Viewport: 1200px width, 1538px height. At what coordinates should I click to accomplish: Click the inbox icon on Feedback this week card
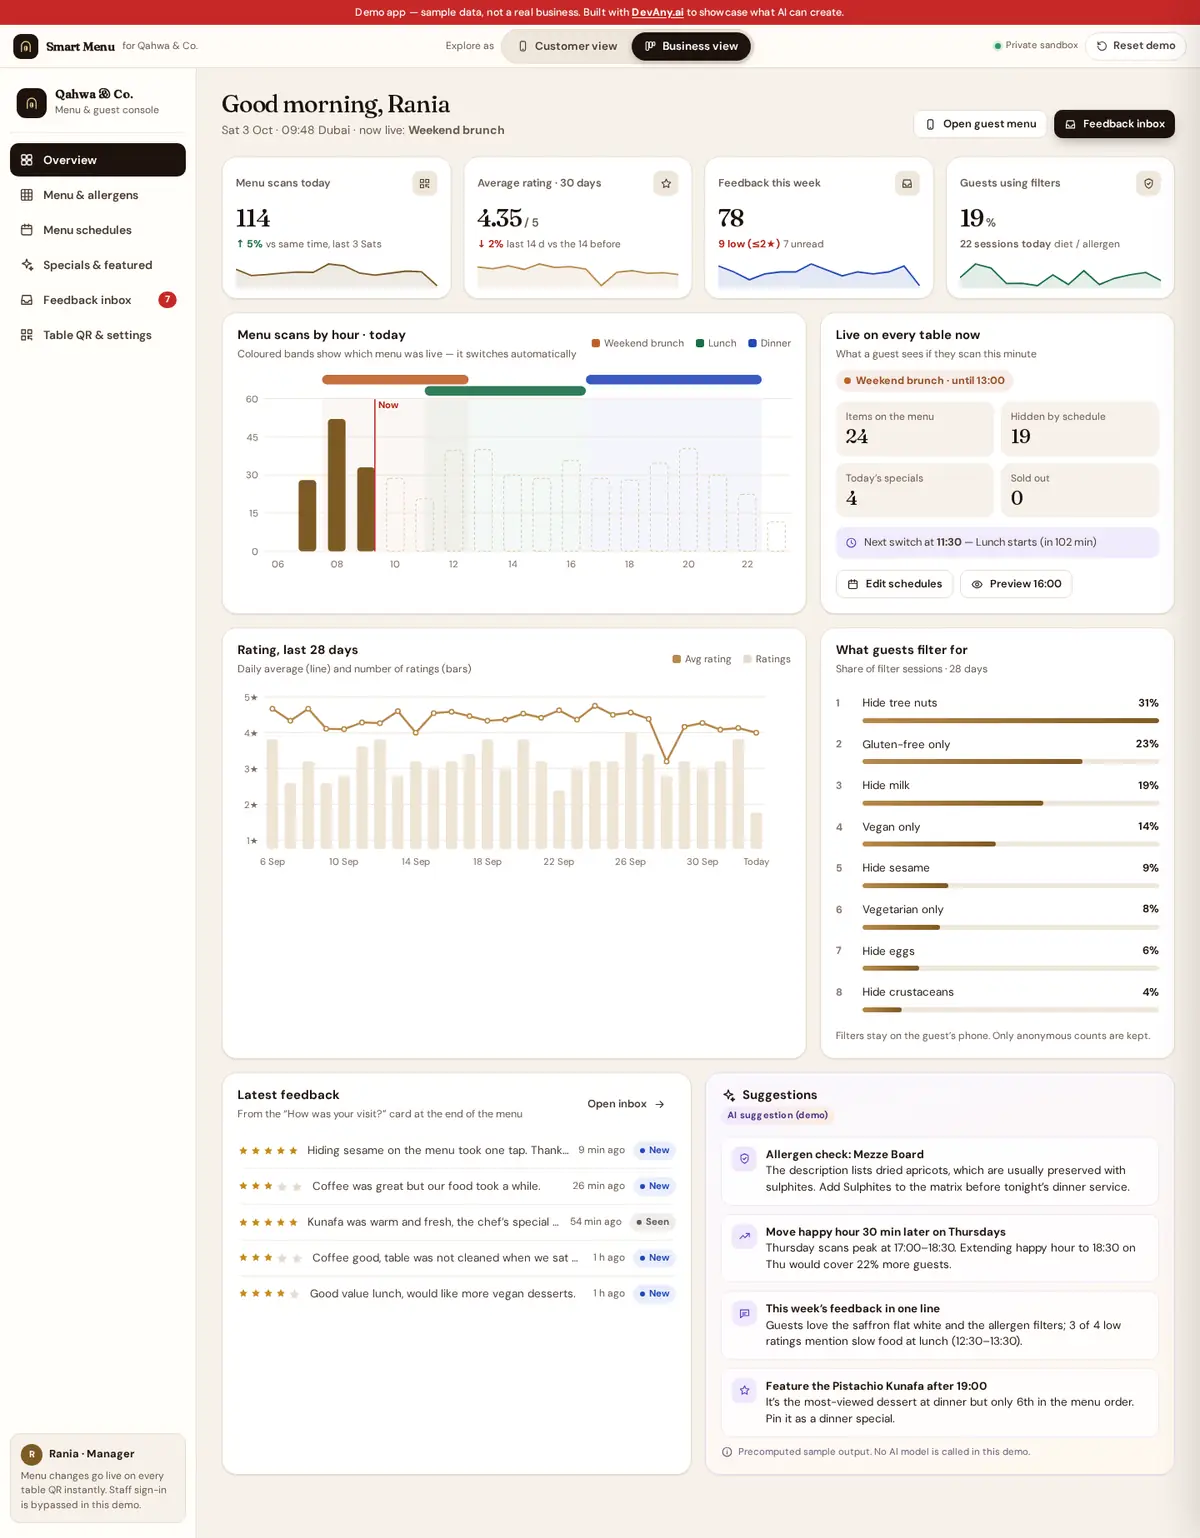pos(907,183)
